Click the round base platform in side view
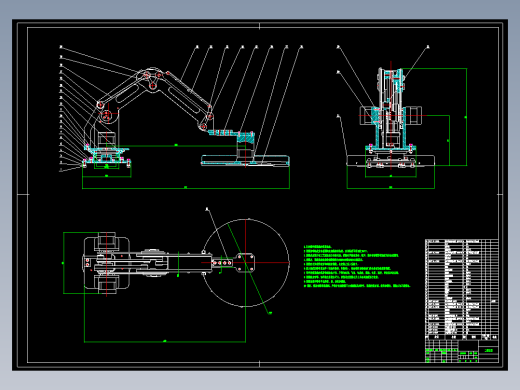The image size is (520, 390). 245,160
